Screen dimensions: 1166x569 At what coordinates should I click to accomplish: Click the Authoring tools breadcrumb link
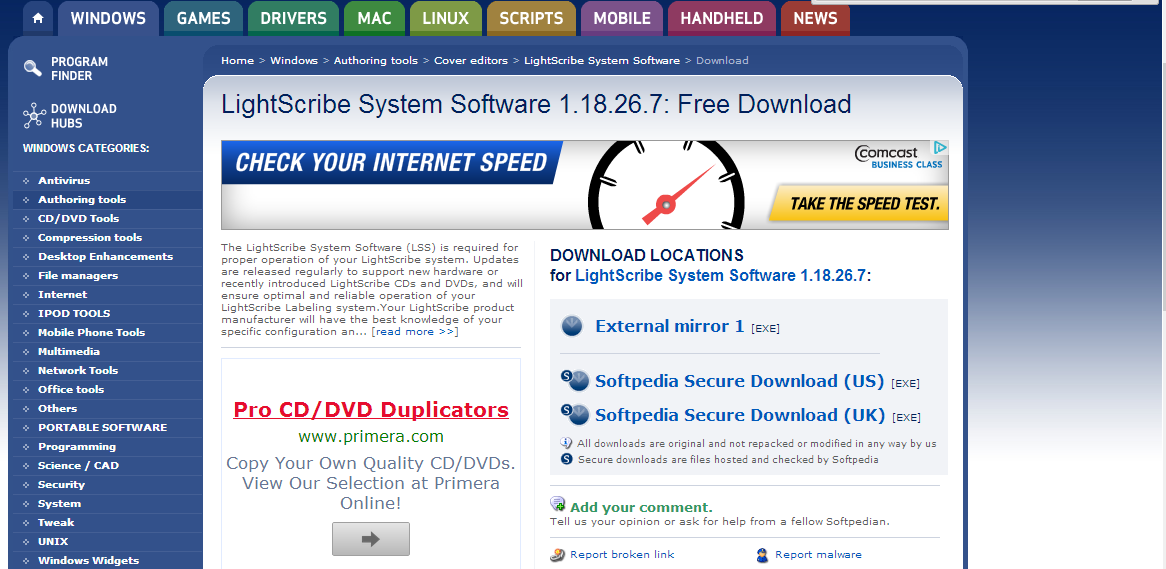376,60
